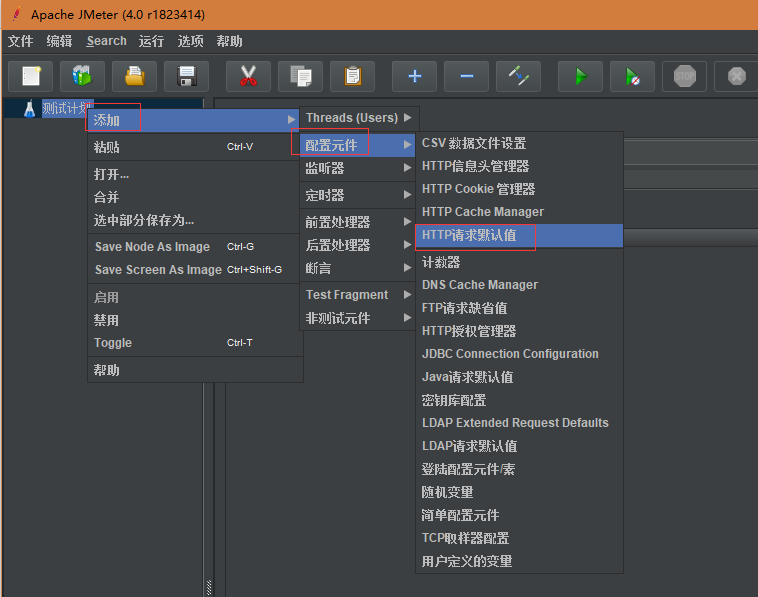
Task: Expand the Test Fragment submenu
Action: pyautogui.click(x=357, y=295)
